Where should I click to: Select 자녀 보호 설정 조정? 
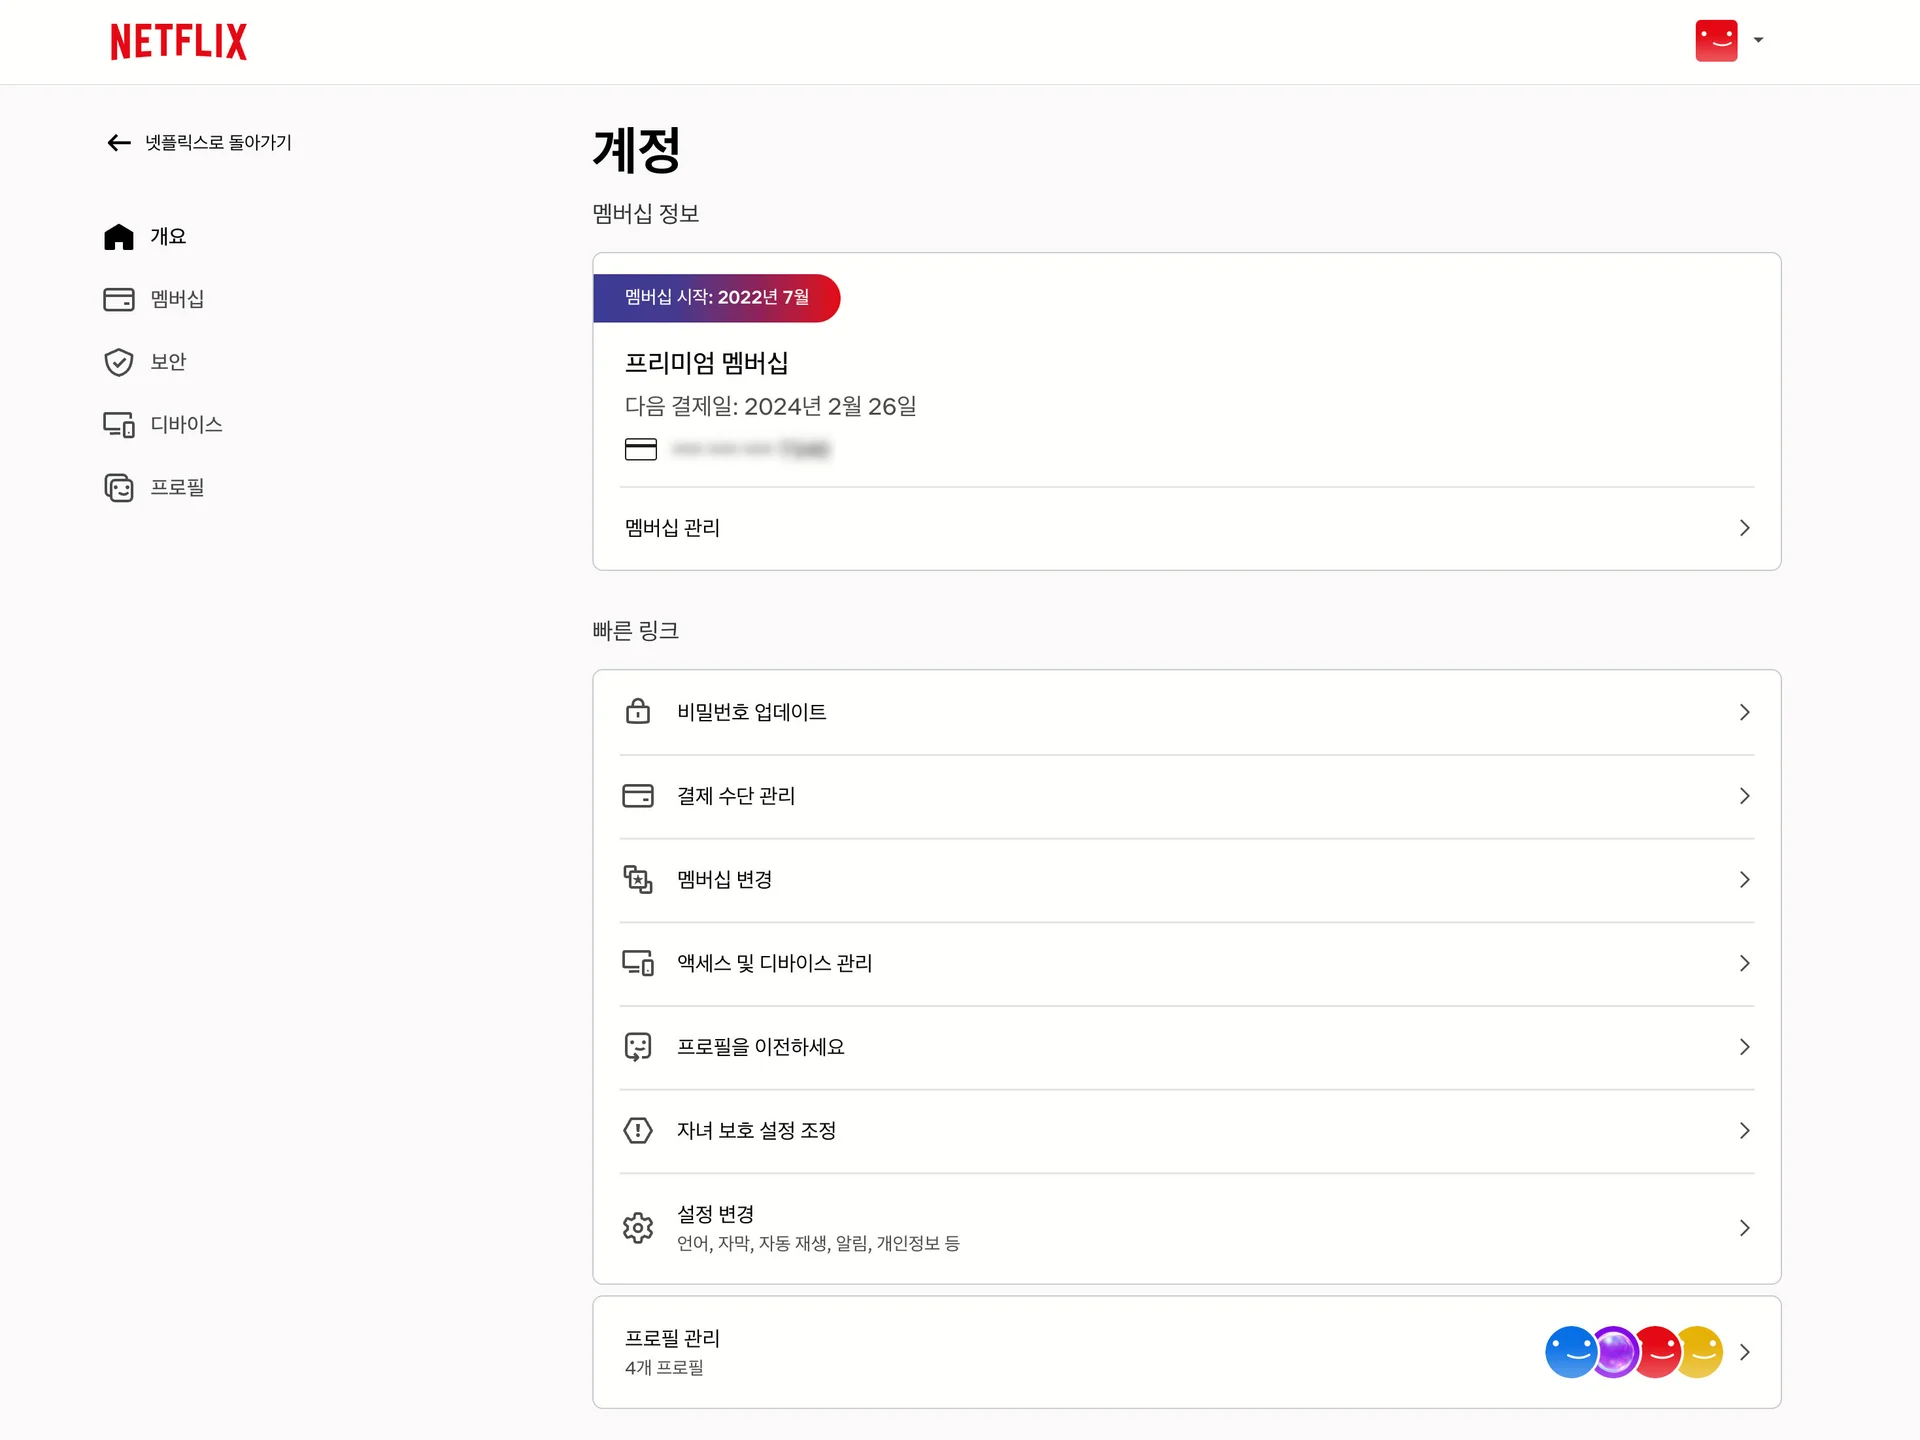[x=756, y=1130]
